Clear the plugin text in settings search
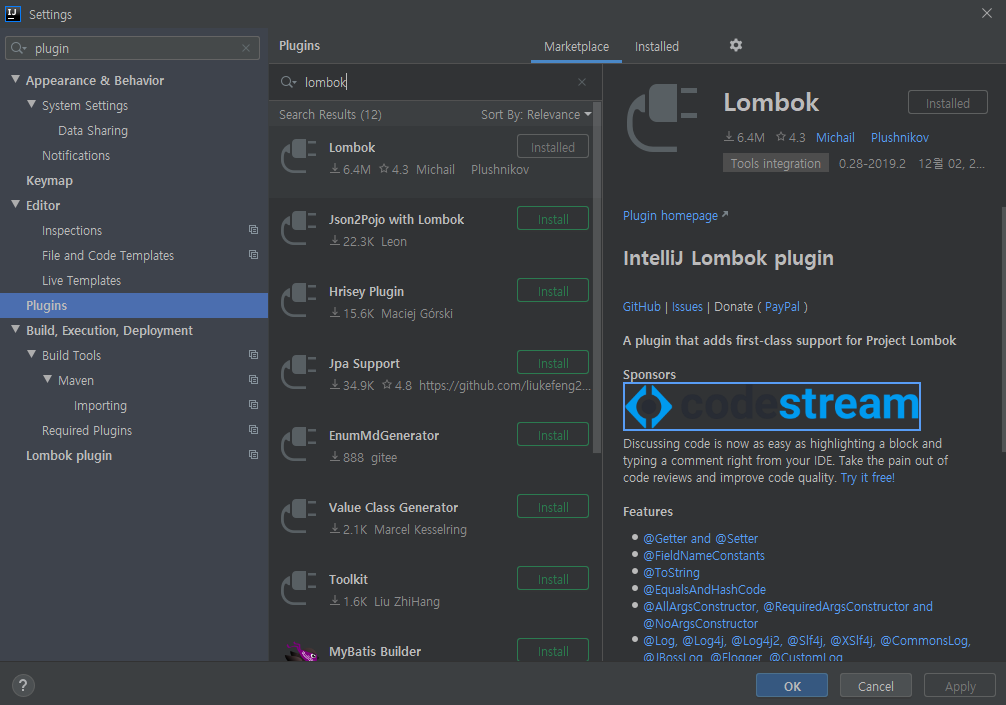The height and width of the screenshot is (705, 1006). tap(245, 47)
